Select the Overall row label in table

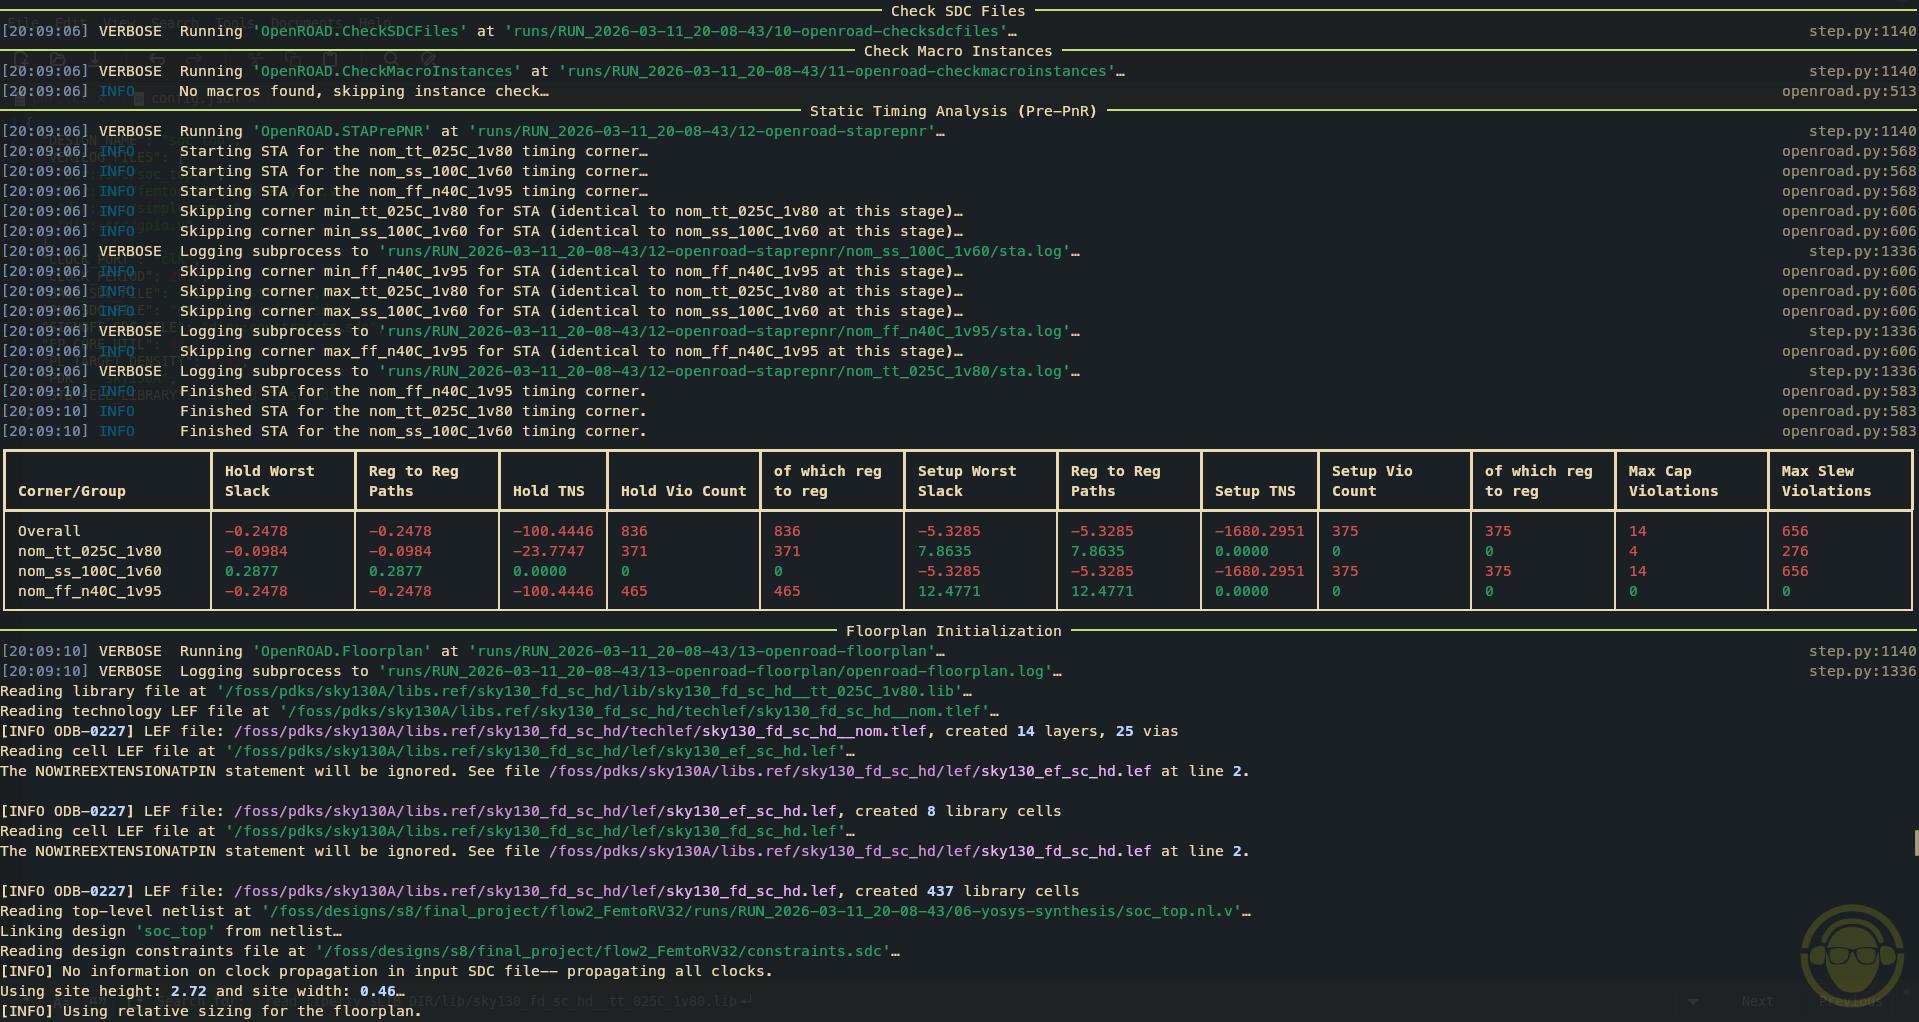(49, 531)
